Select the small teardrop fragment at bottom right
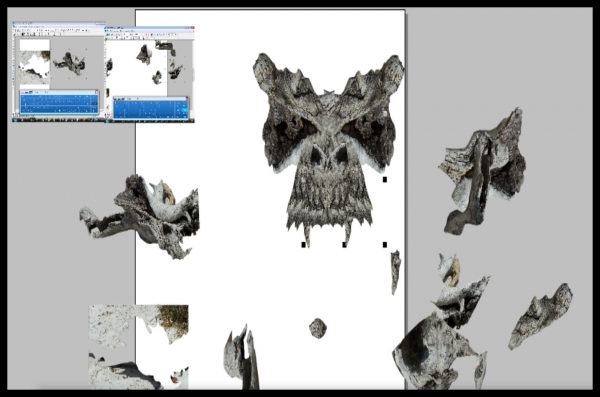The width and height of the screenshot is (600, 397). [x=480, y=371]
